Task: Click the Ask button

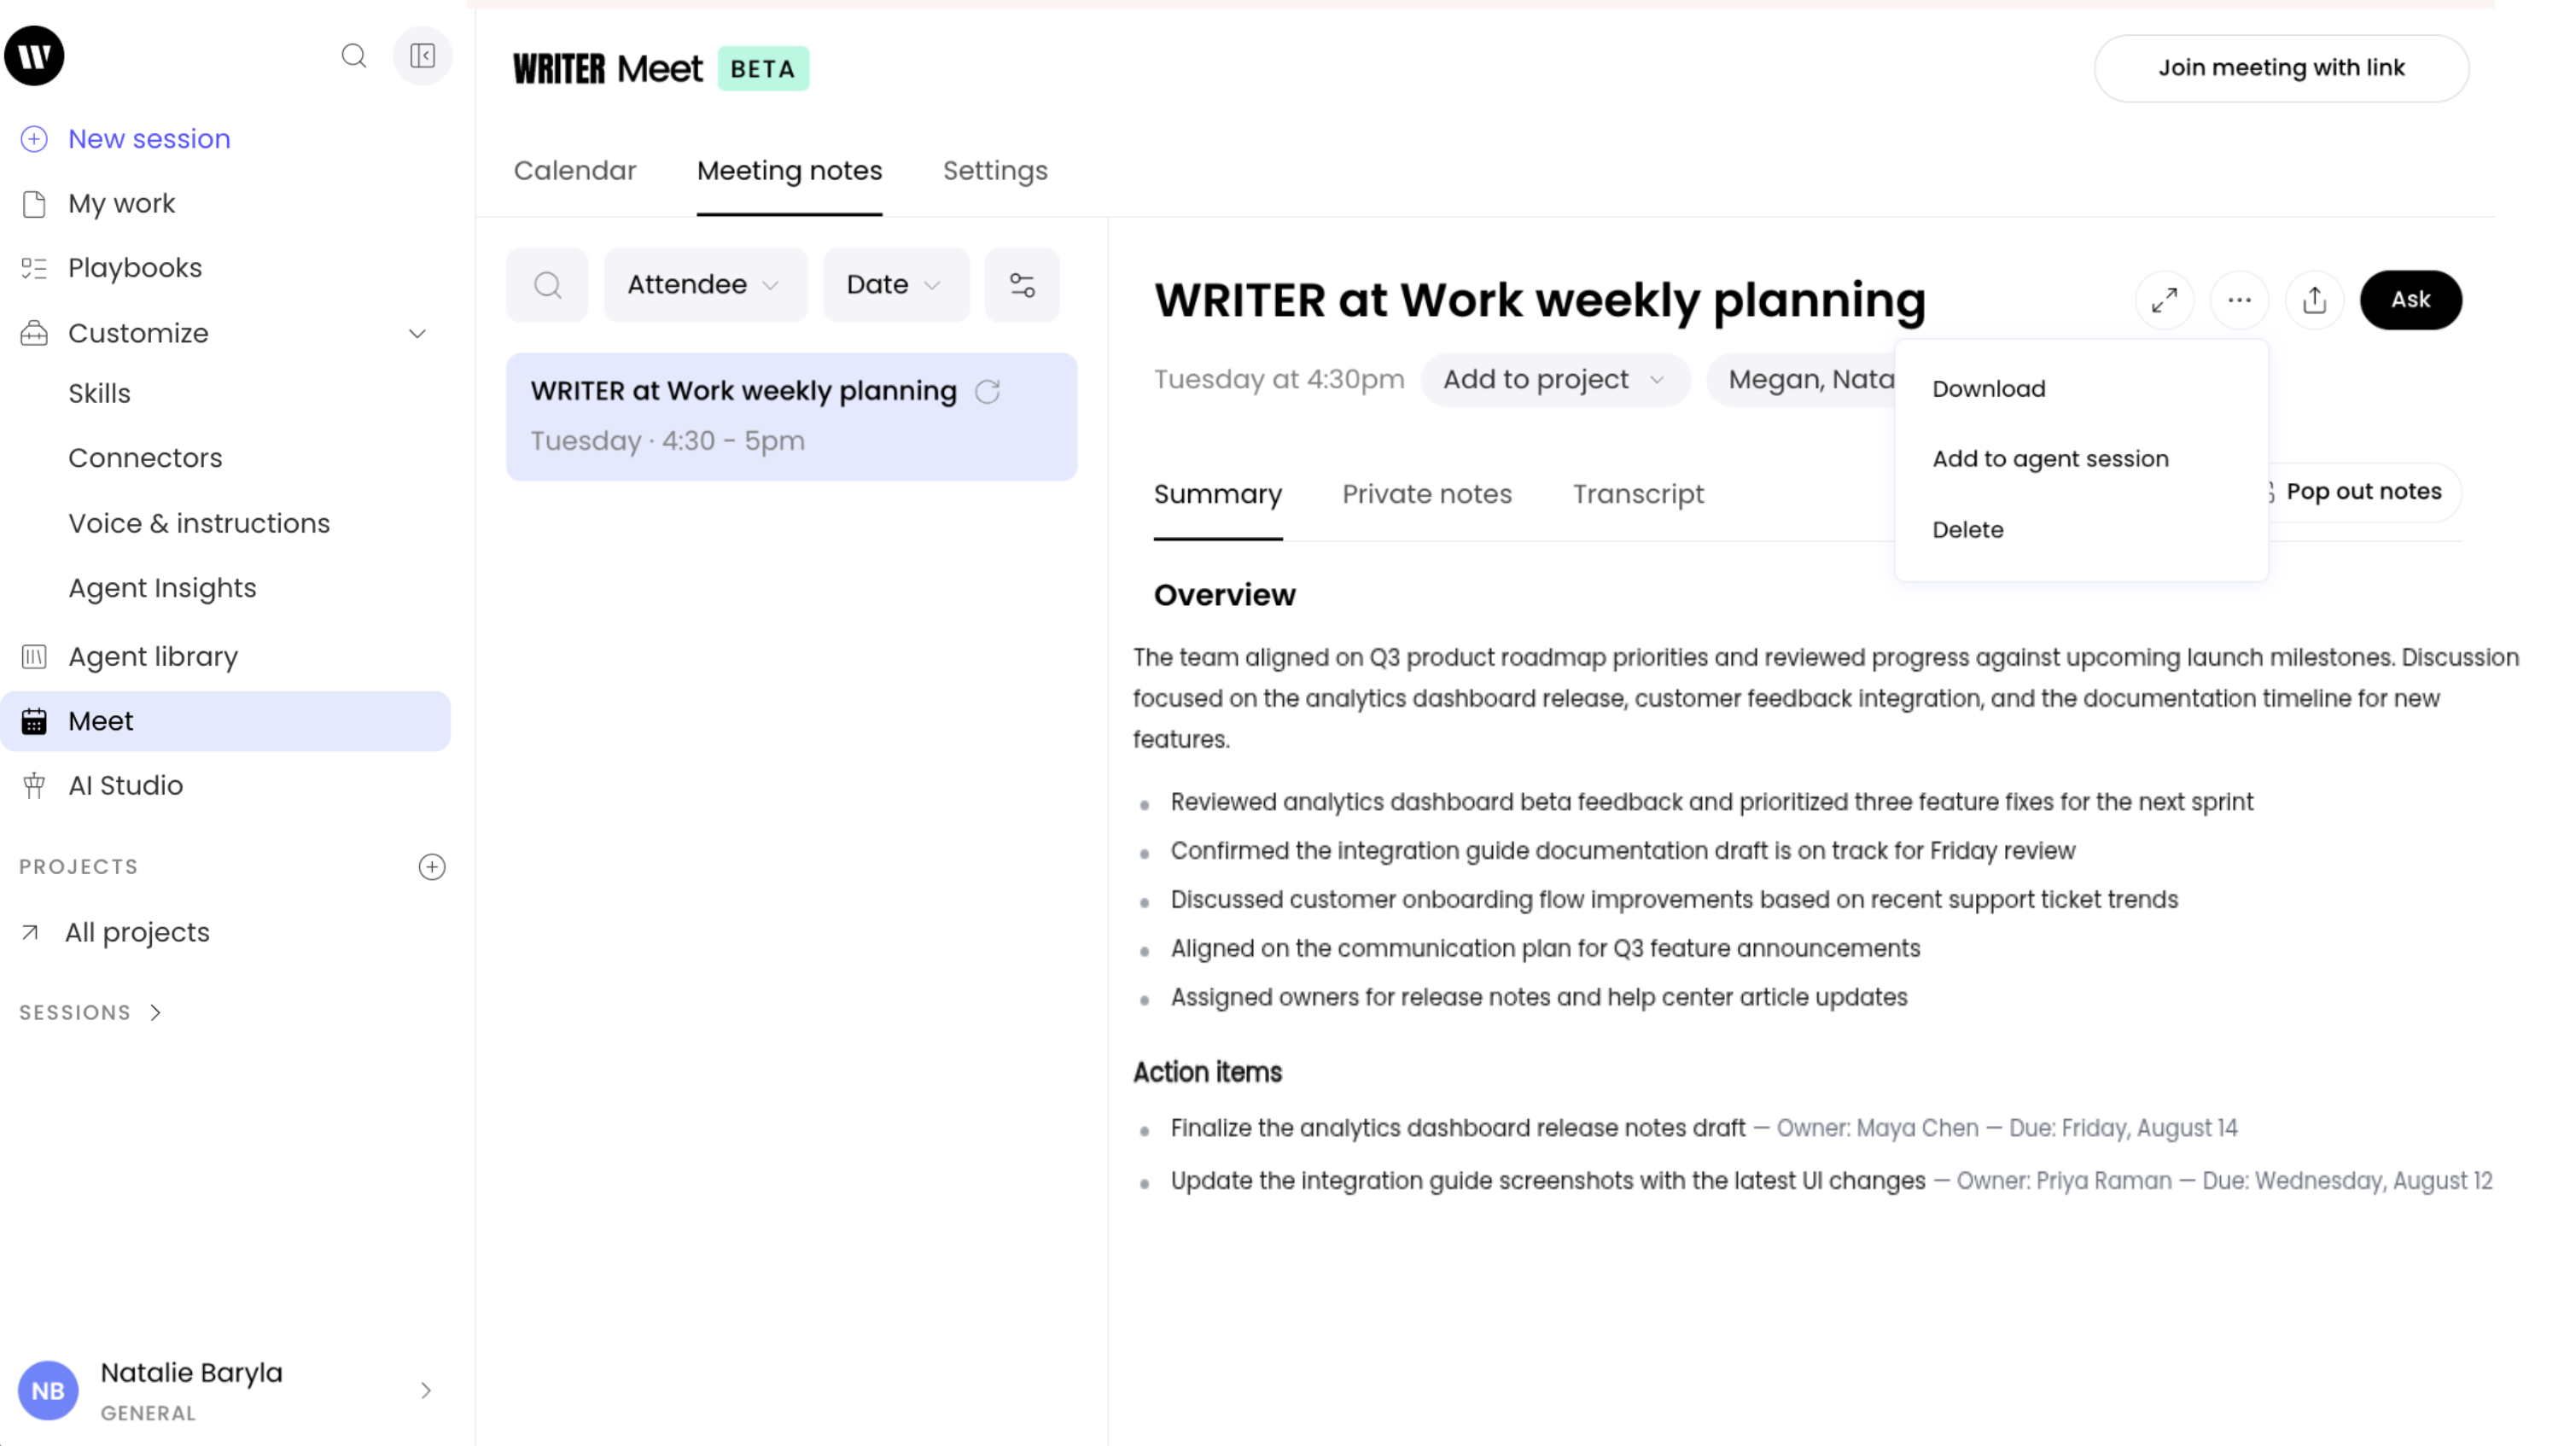Action: (2410, 300)
